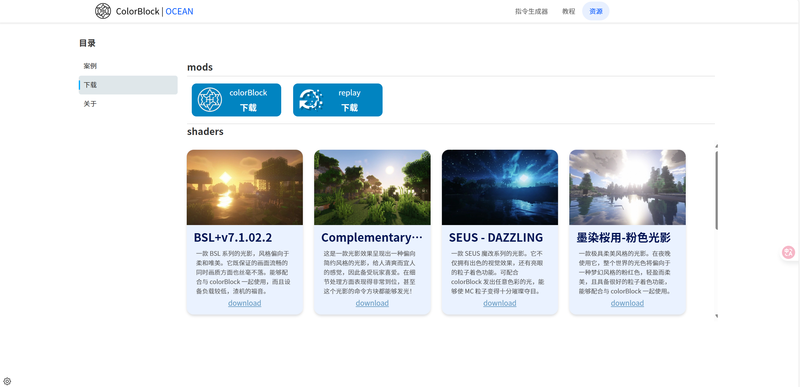Open 关于 in the sidebar directory

click(128, 104)
